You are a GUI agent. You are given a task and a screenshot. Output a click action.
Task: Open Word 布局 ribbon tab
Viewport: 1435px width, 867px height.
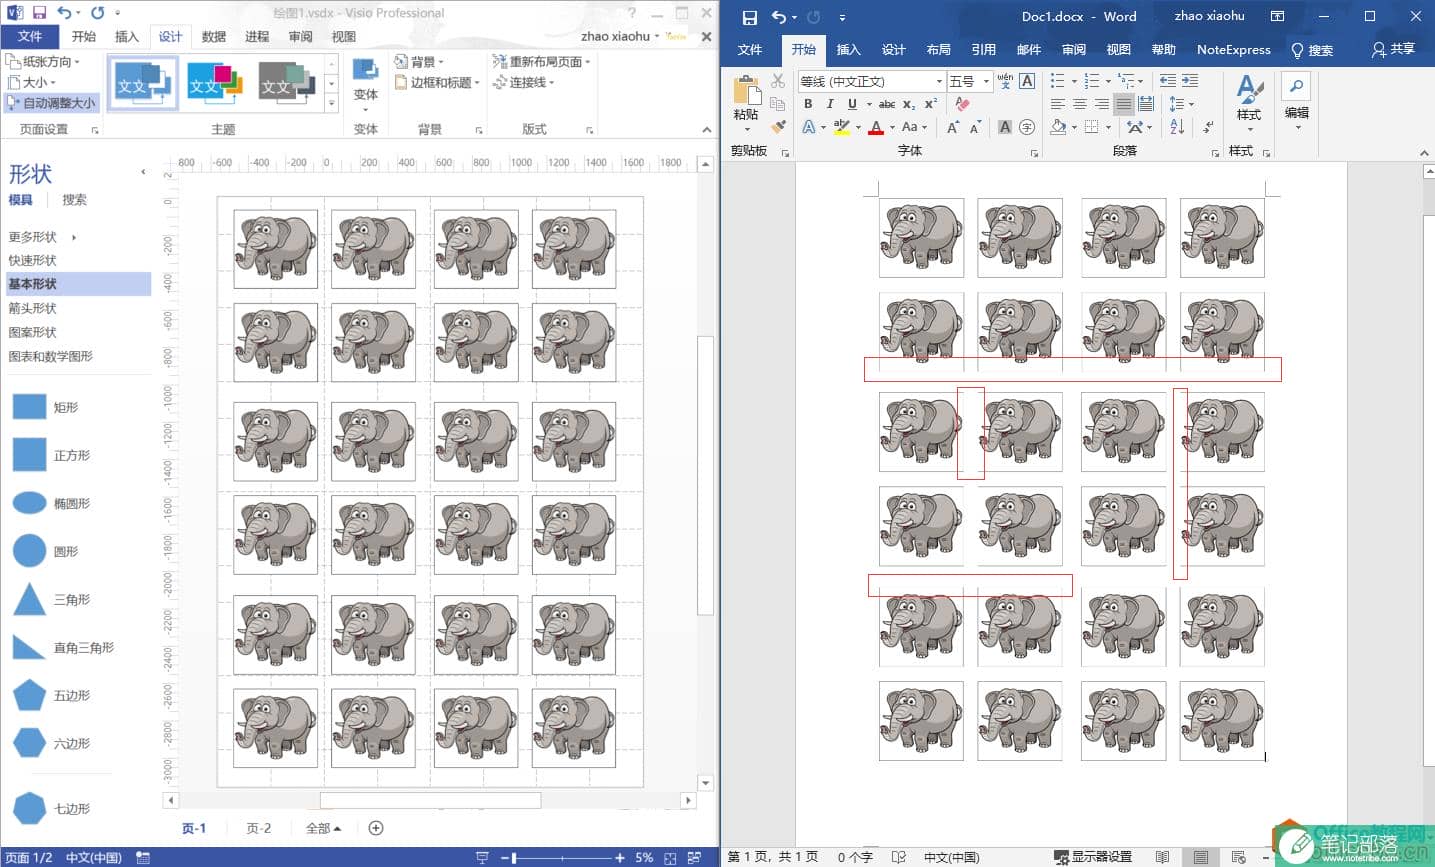coord(939,49)
